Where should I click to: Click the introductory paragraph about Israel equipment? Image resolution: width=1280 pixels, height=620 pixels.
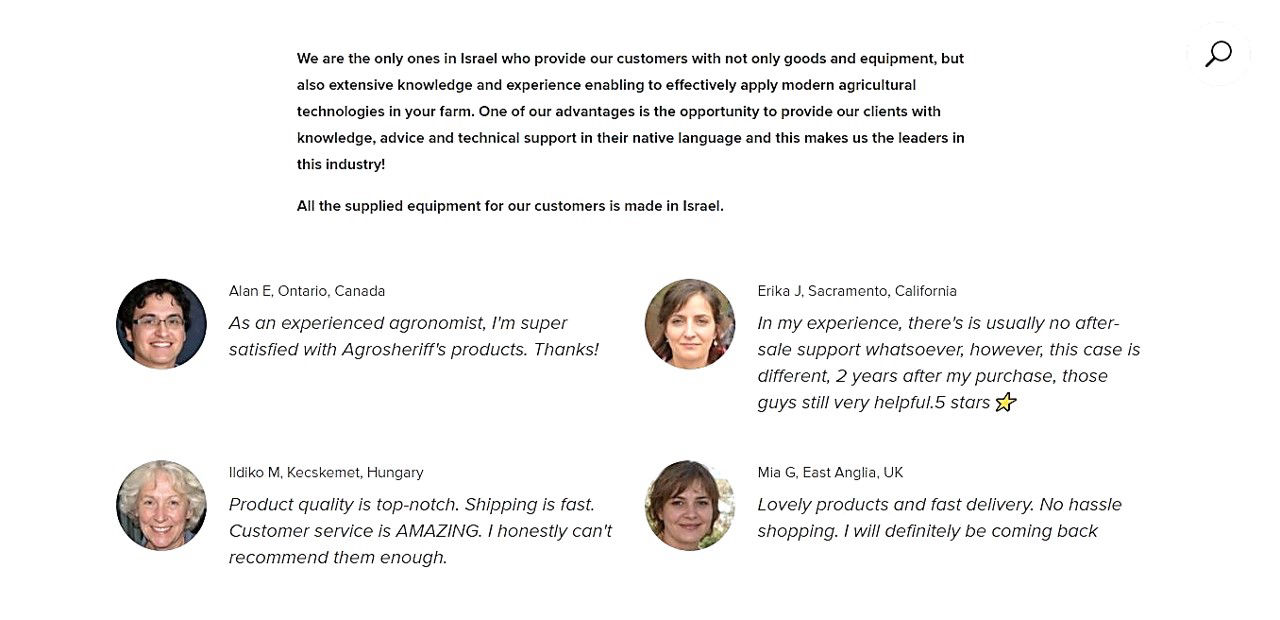pyautogui.click(x=630, y=110)
